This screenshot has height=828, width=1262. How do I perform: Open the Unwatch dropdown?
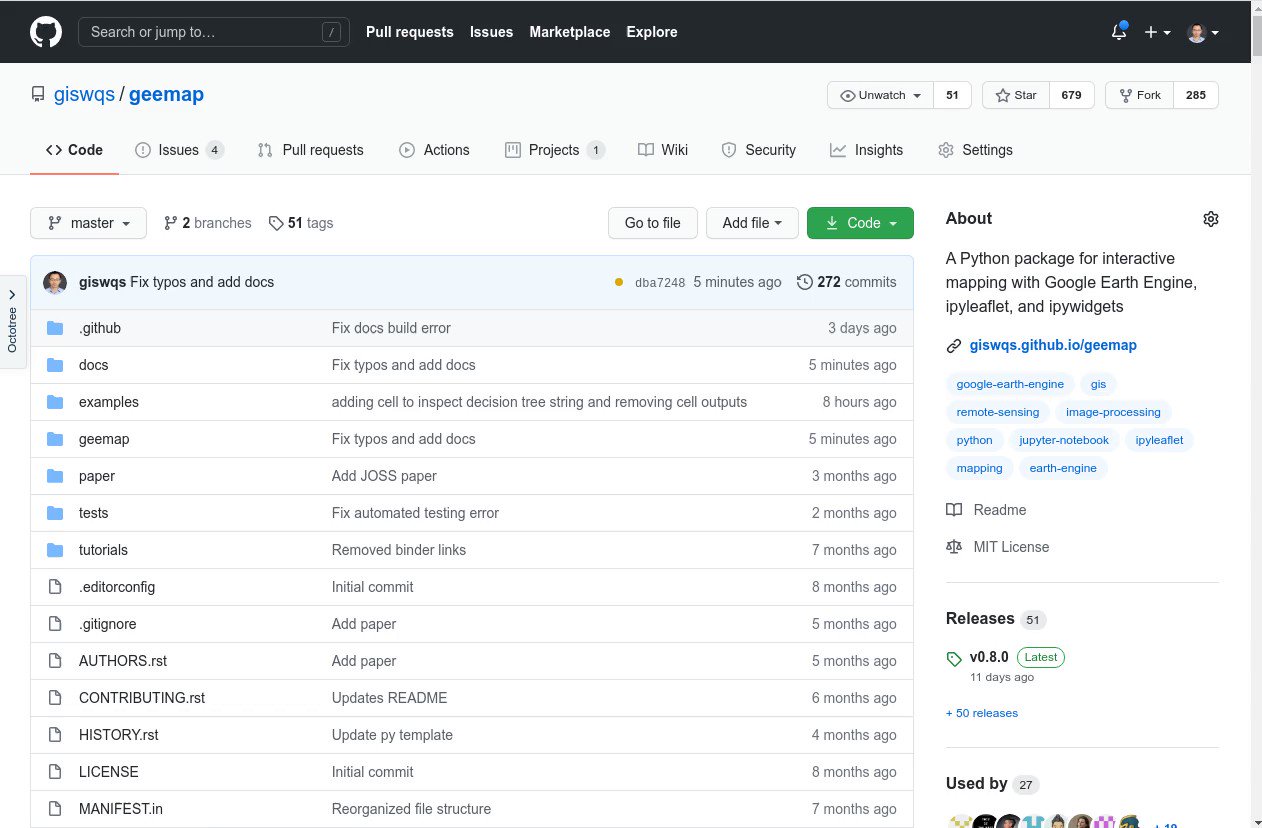(x=880, y=95)
